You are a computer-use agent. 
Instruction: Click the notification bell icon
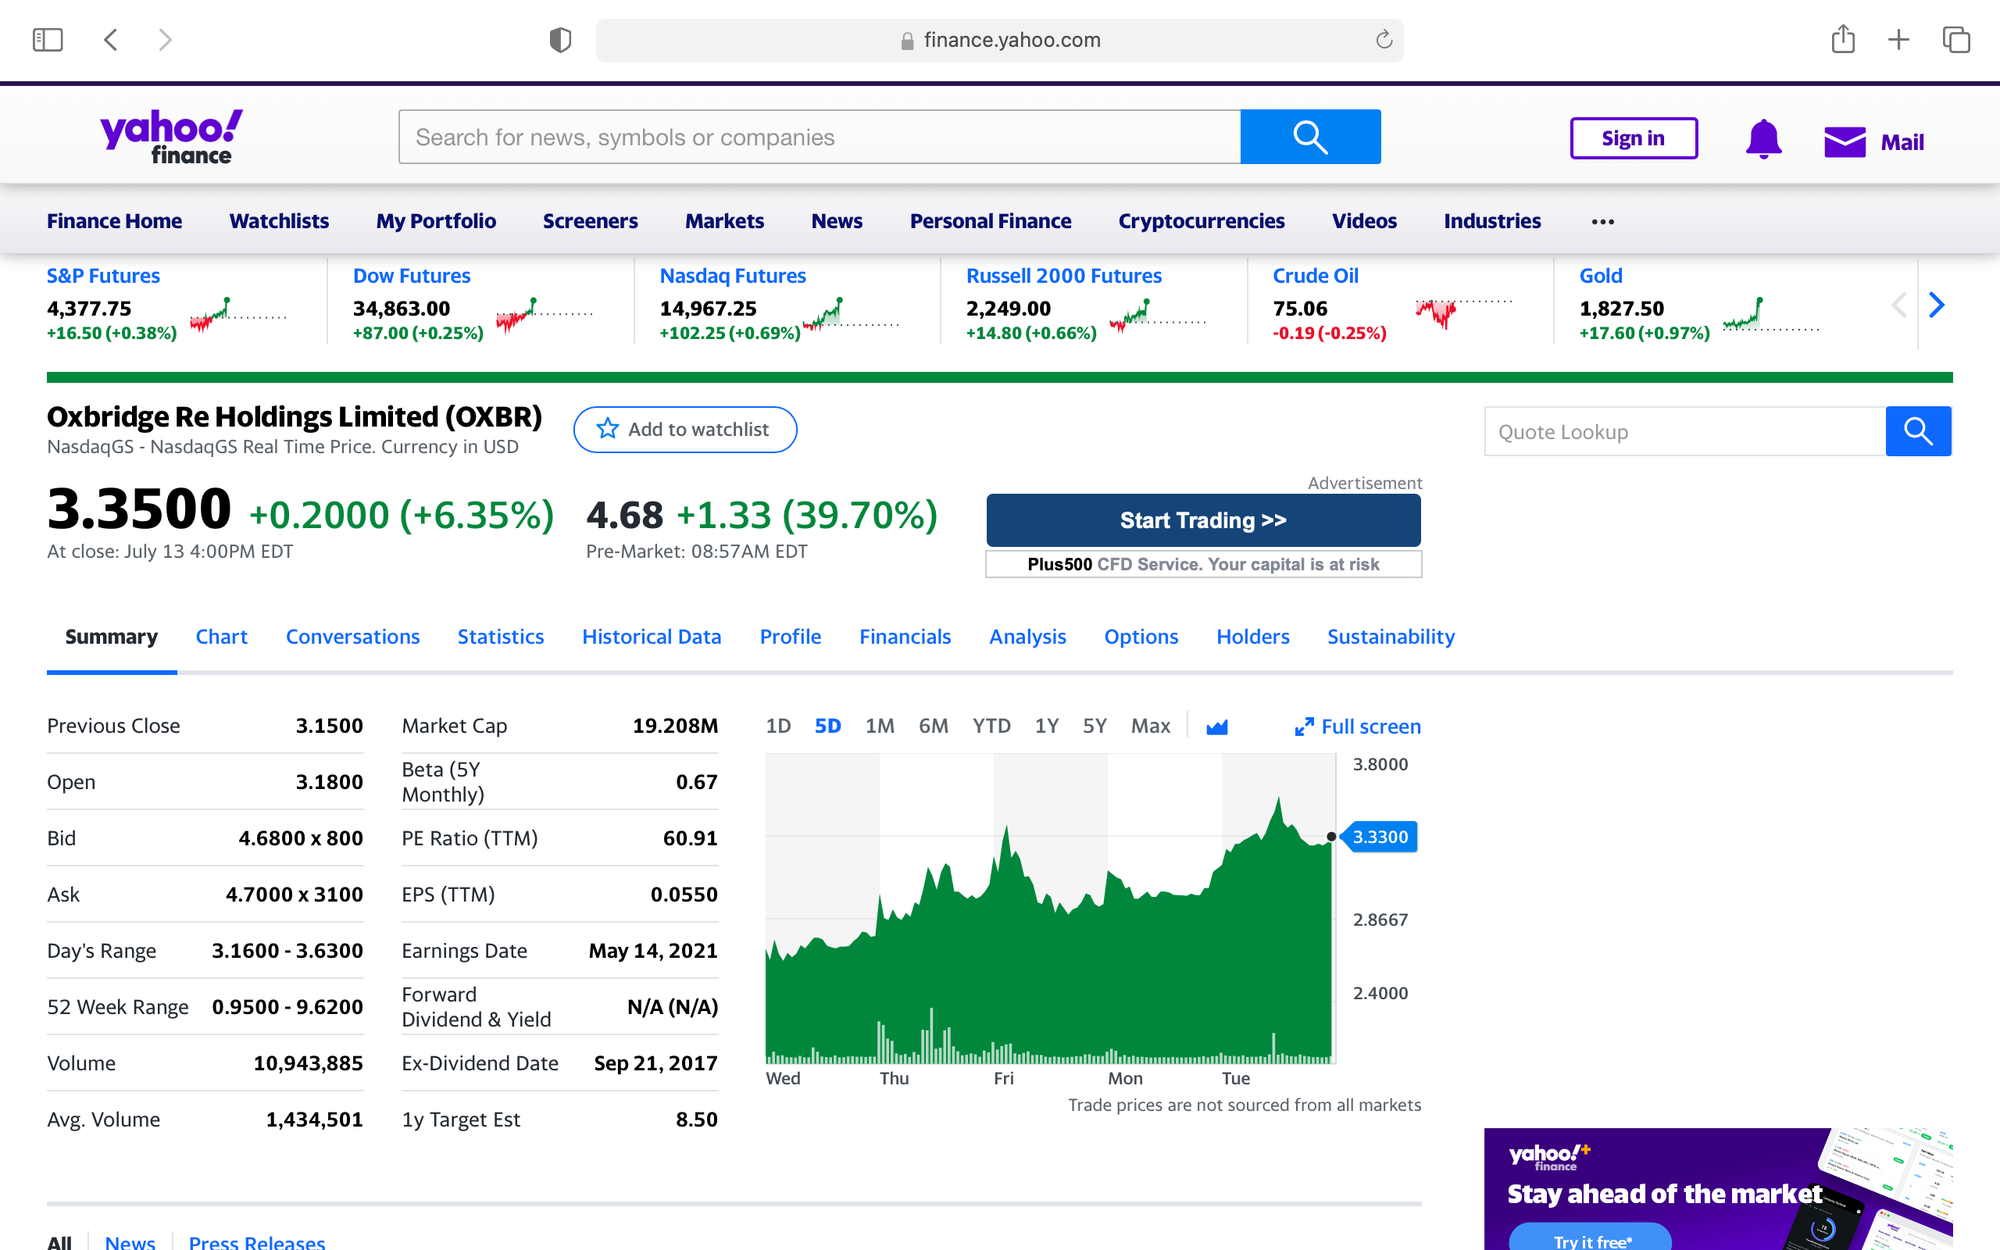click(1762, 140)
